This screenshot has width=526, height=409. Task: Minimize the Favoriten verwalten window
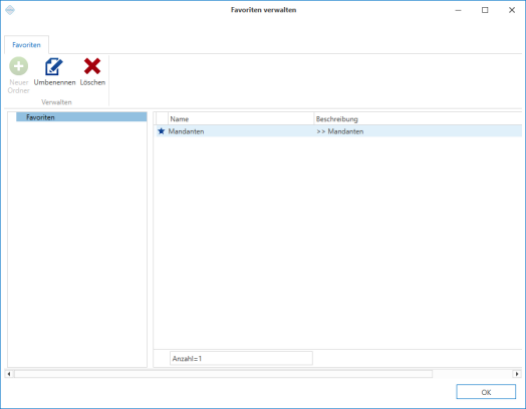pos(458,10)
